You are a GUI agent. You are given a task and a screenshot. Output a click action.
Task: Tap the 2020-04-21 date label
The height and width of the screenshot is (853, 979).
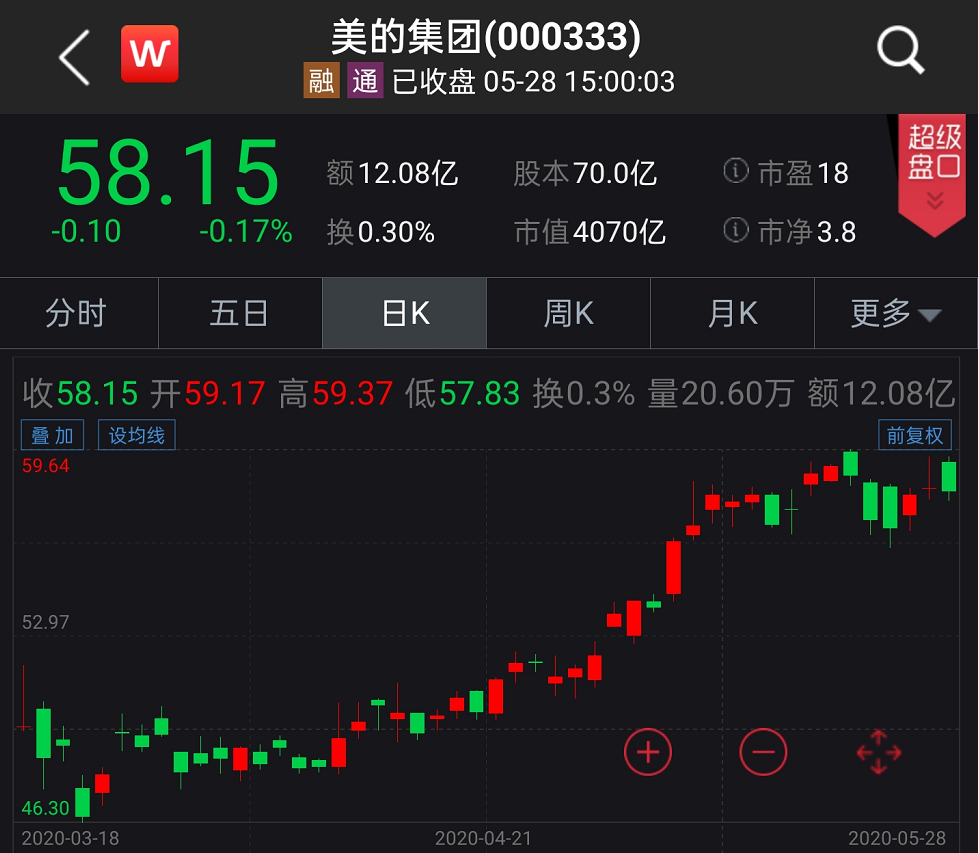tap(483, 837)
